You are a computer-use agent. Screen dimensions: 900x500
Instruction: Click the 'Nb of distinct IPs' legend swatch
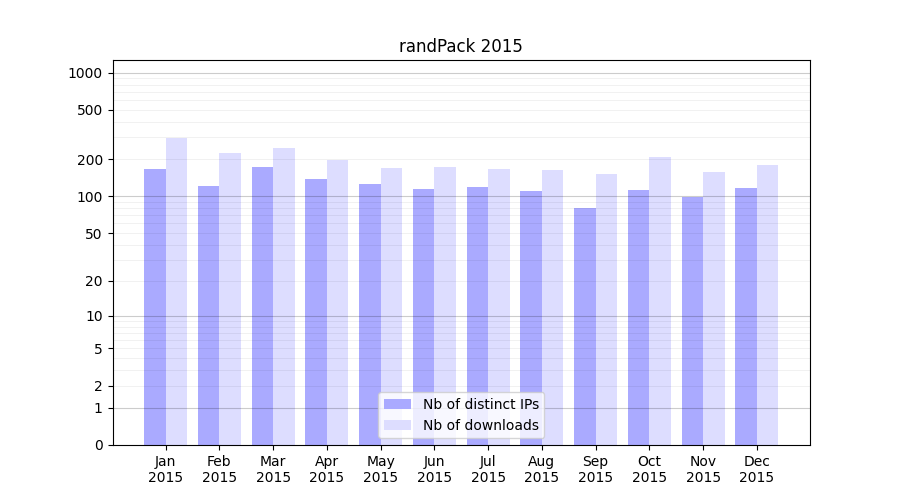pos(397,404)
